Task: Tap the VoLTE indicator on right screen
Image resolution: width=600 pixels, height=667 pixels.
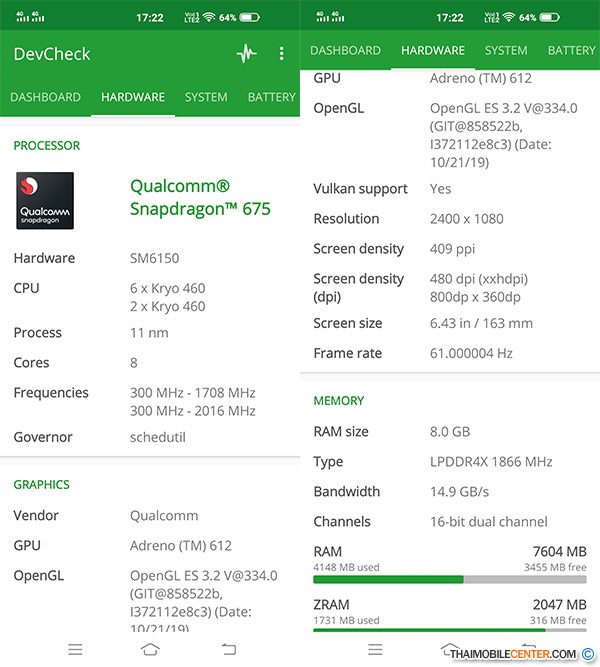Action: click(x=492, y=17)
